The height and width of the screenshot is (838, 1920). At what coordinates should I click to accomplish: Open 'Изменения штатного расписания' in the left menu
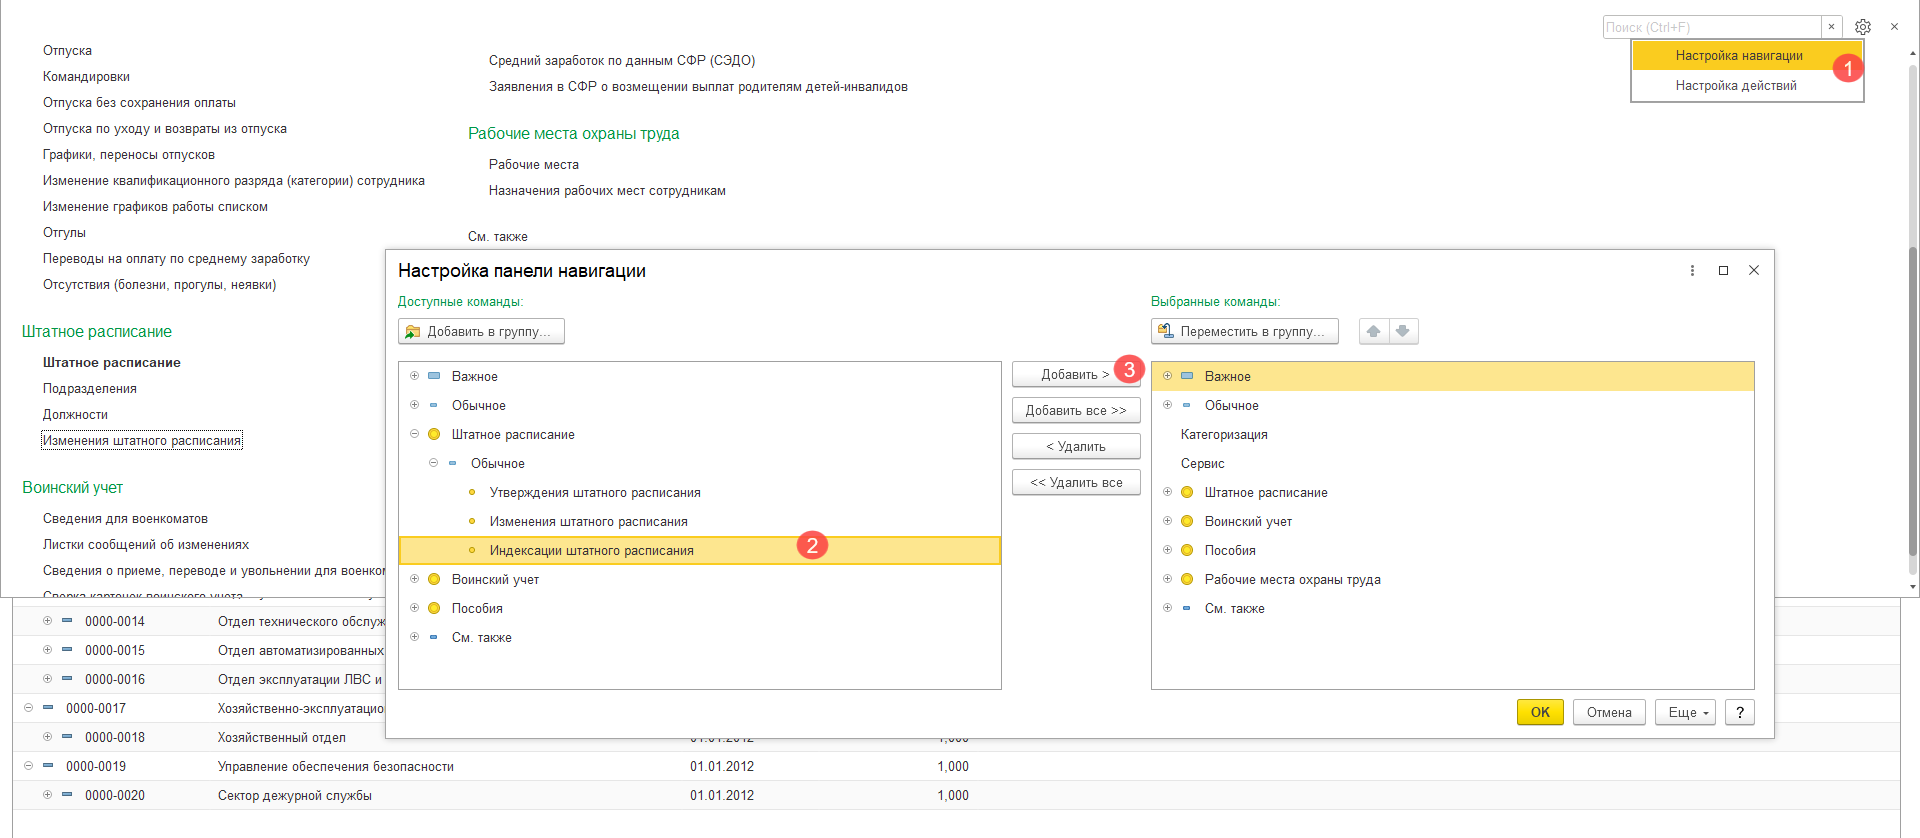click(142, 441)
